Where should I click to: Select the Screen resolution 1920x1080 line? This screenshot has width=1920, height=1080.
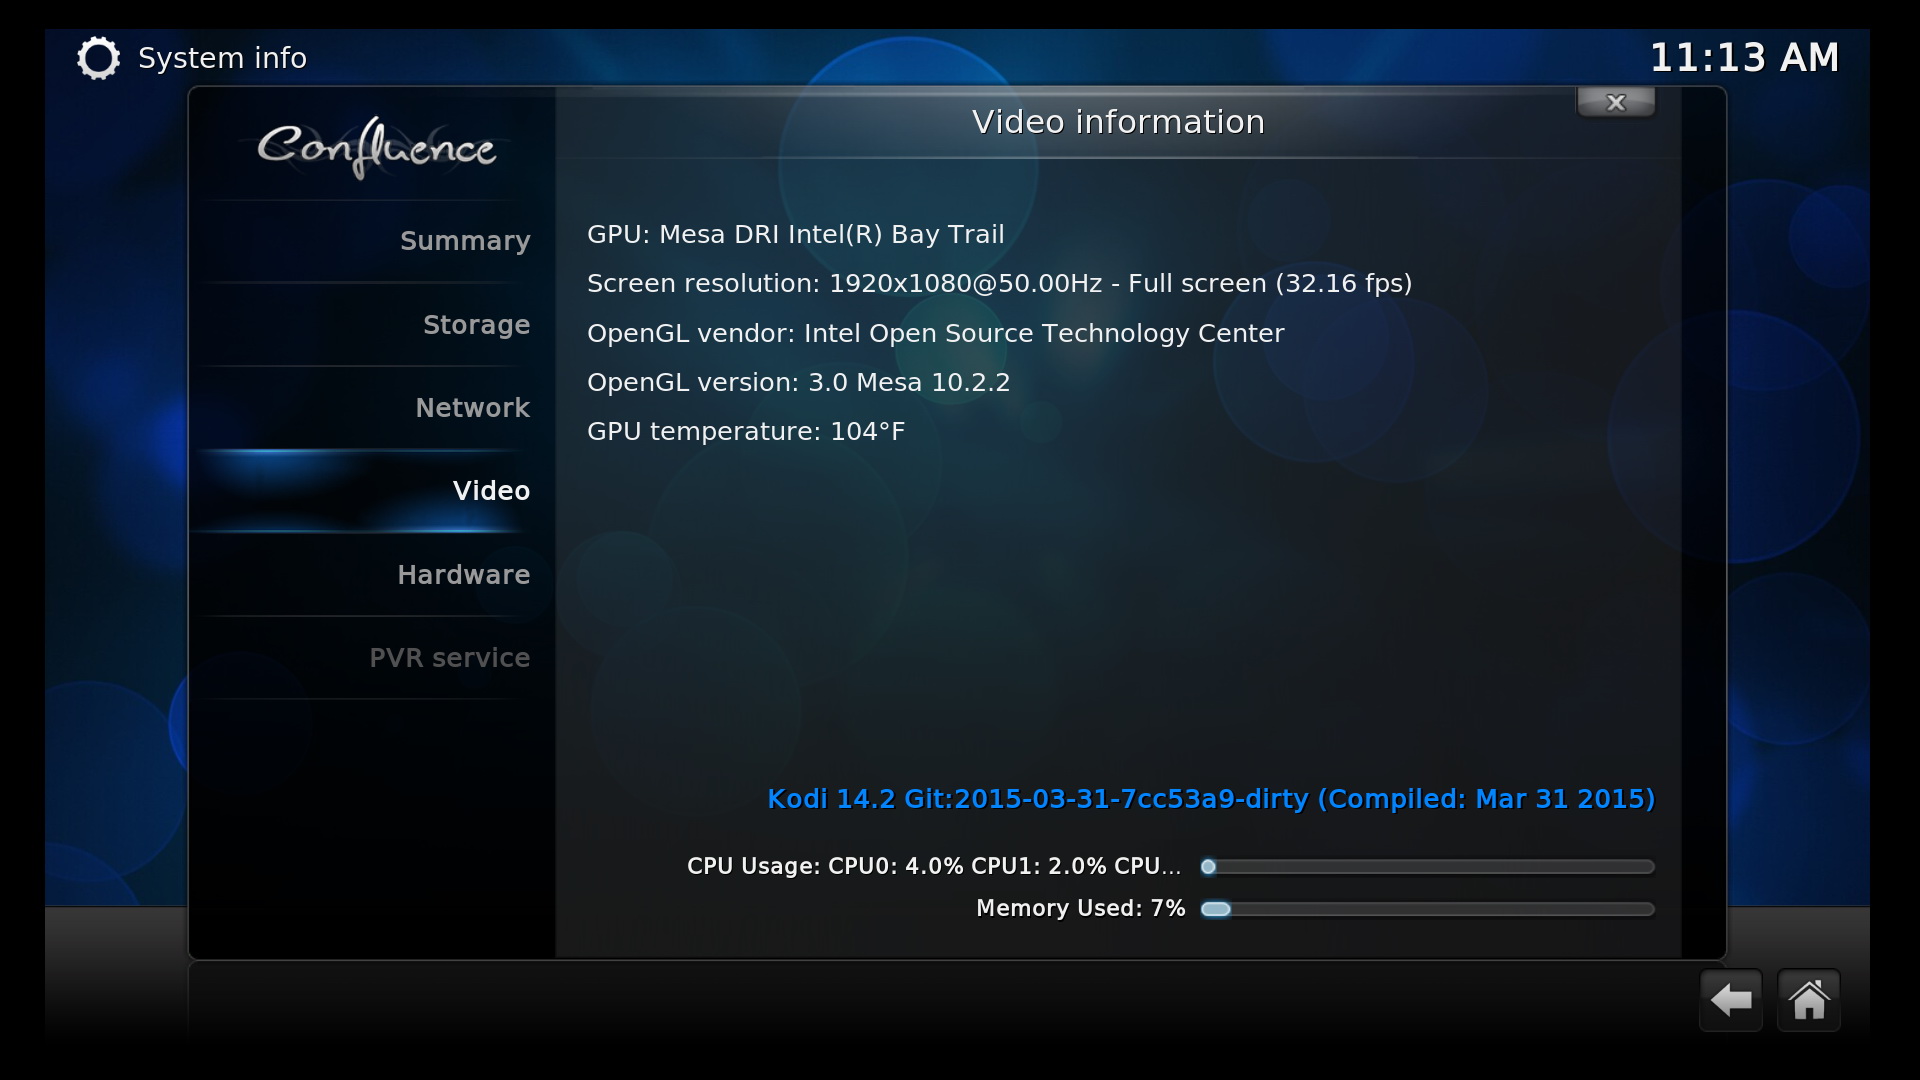point(999,284)
